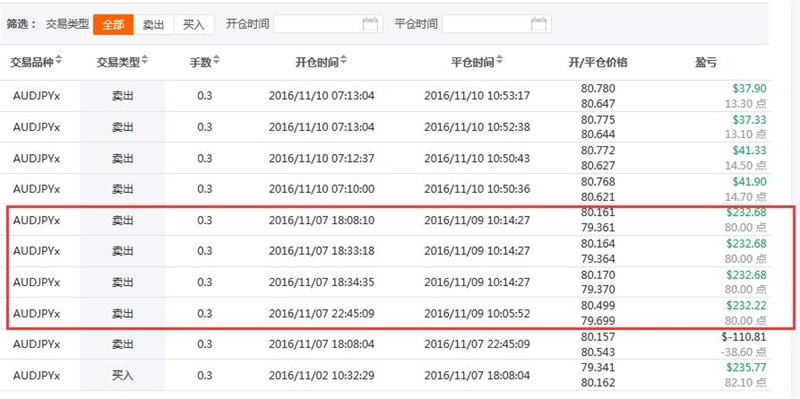Select profit value $41.90

click(x=749, y=182)
